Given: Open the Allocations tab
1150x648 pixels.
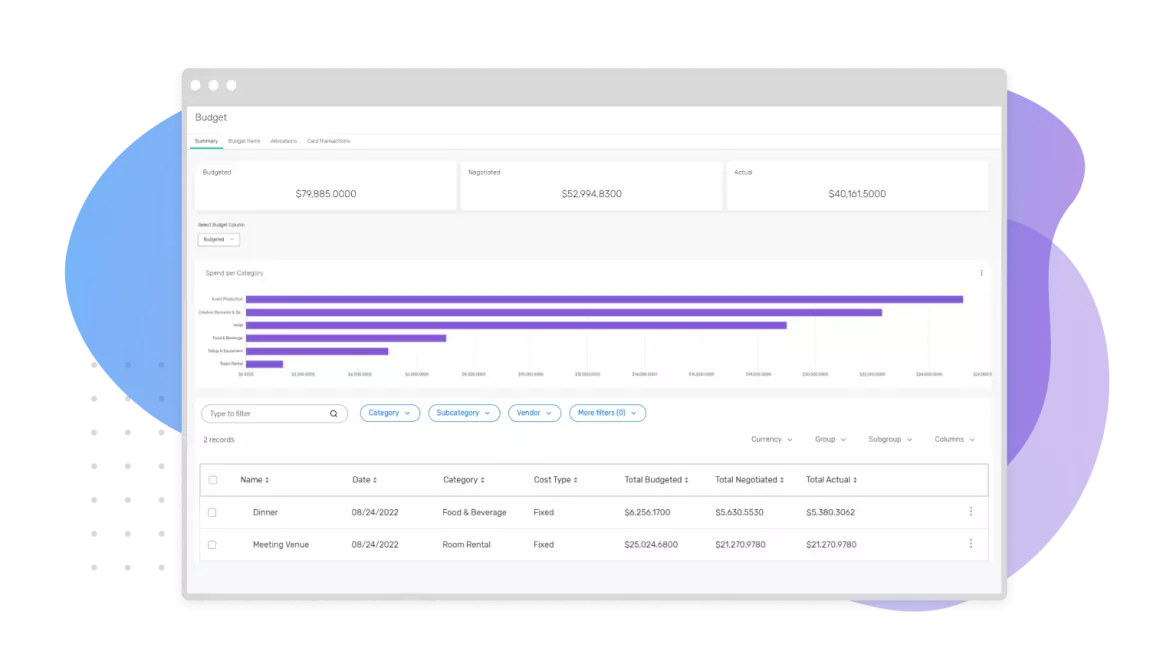Looking at the screenshot, I should pyautogui.click(x=284, y=141).
